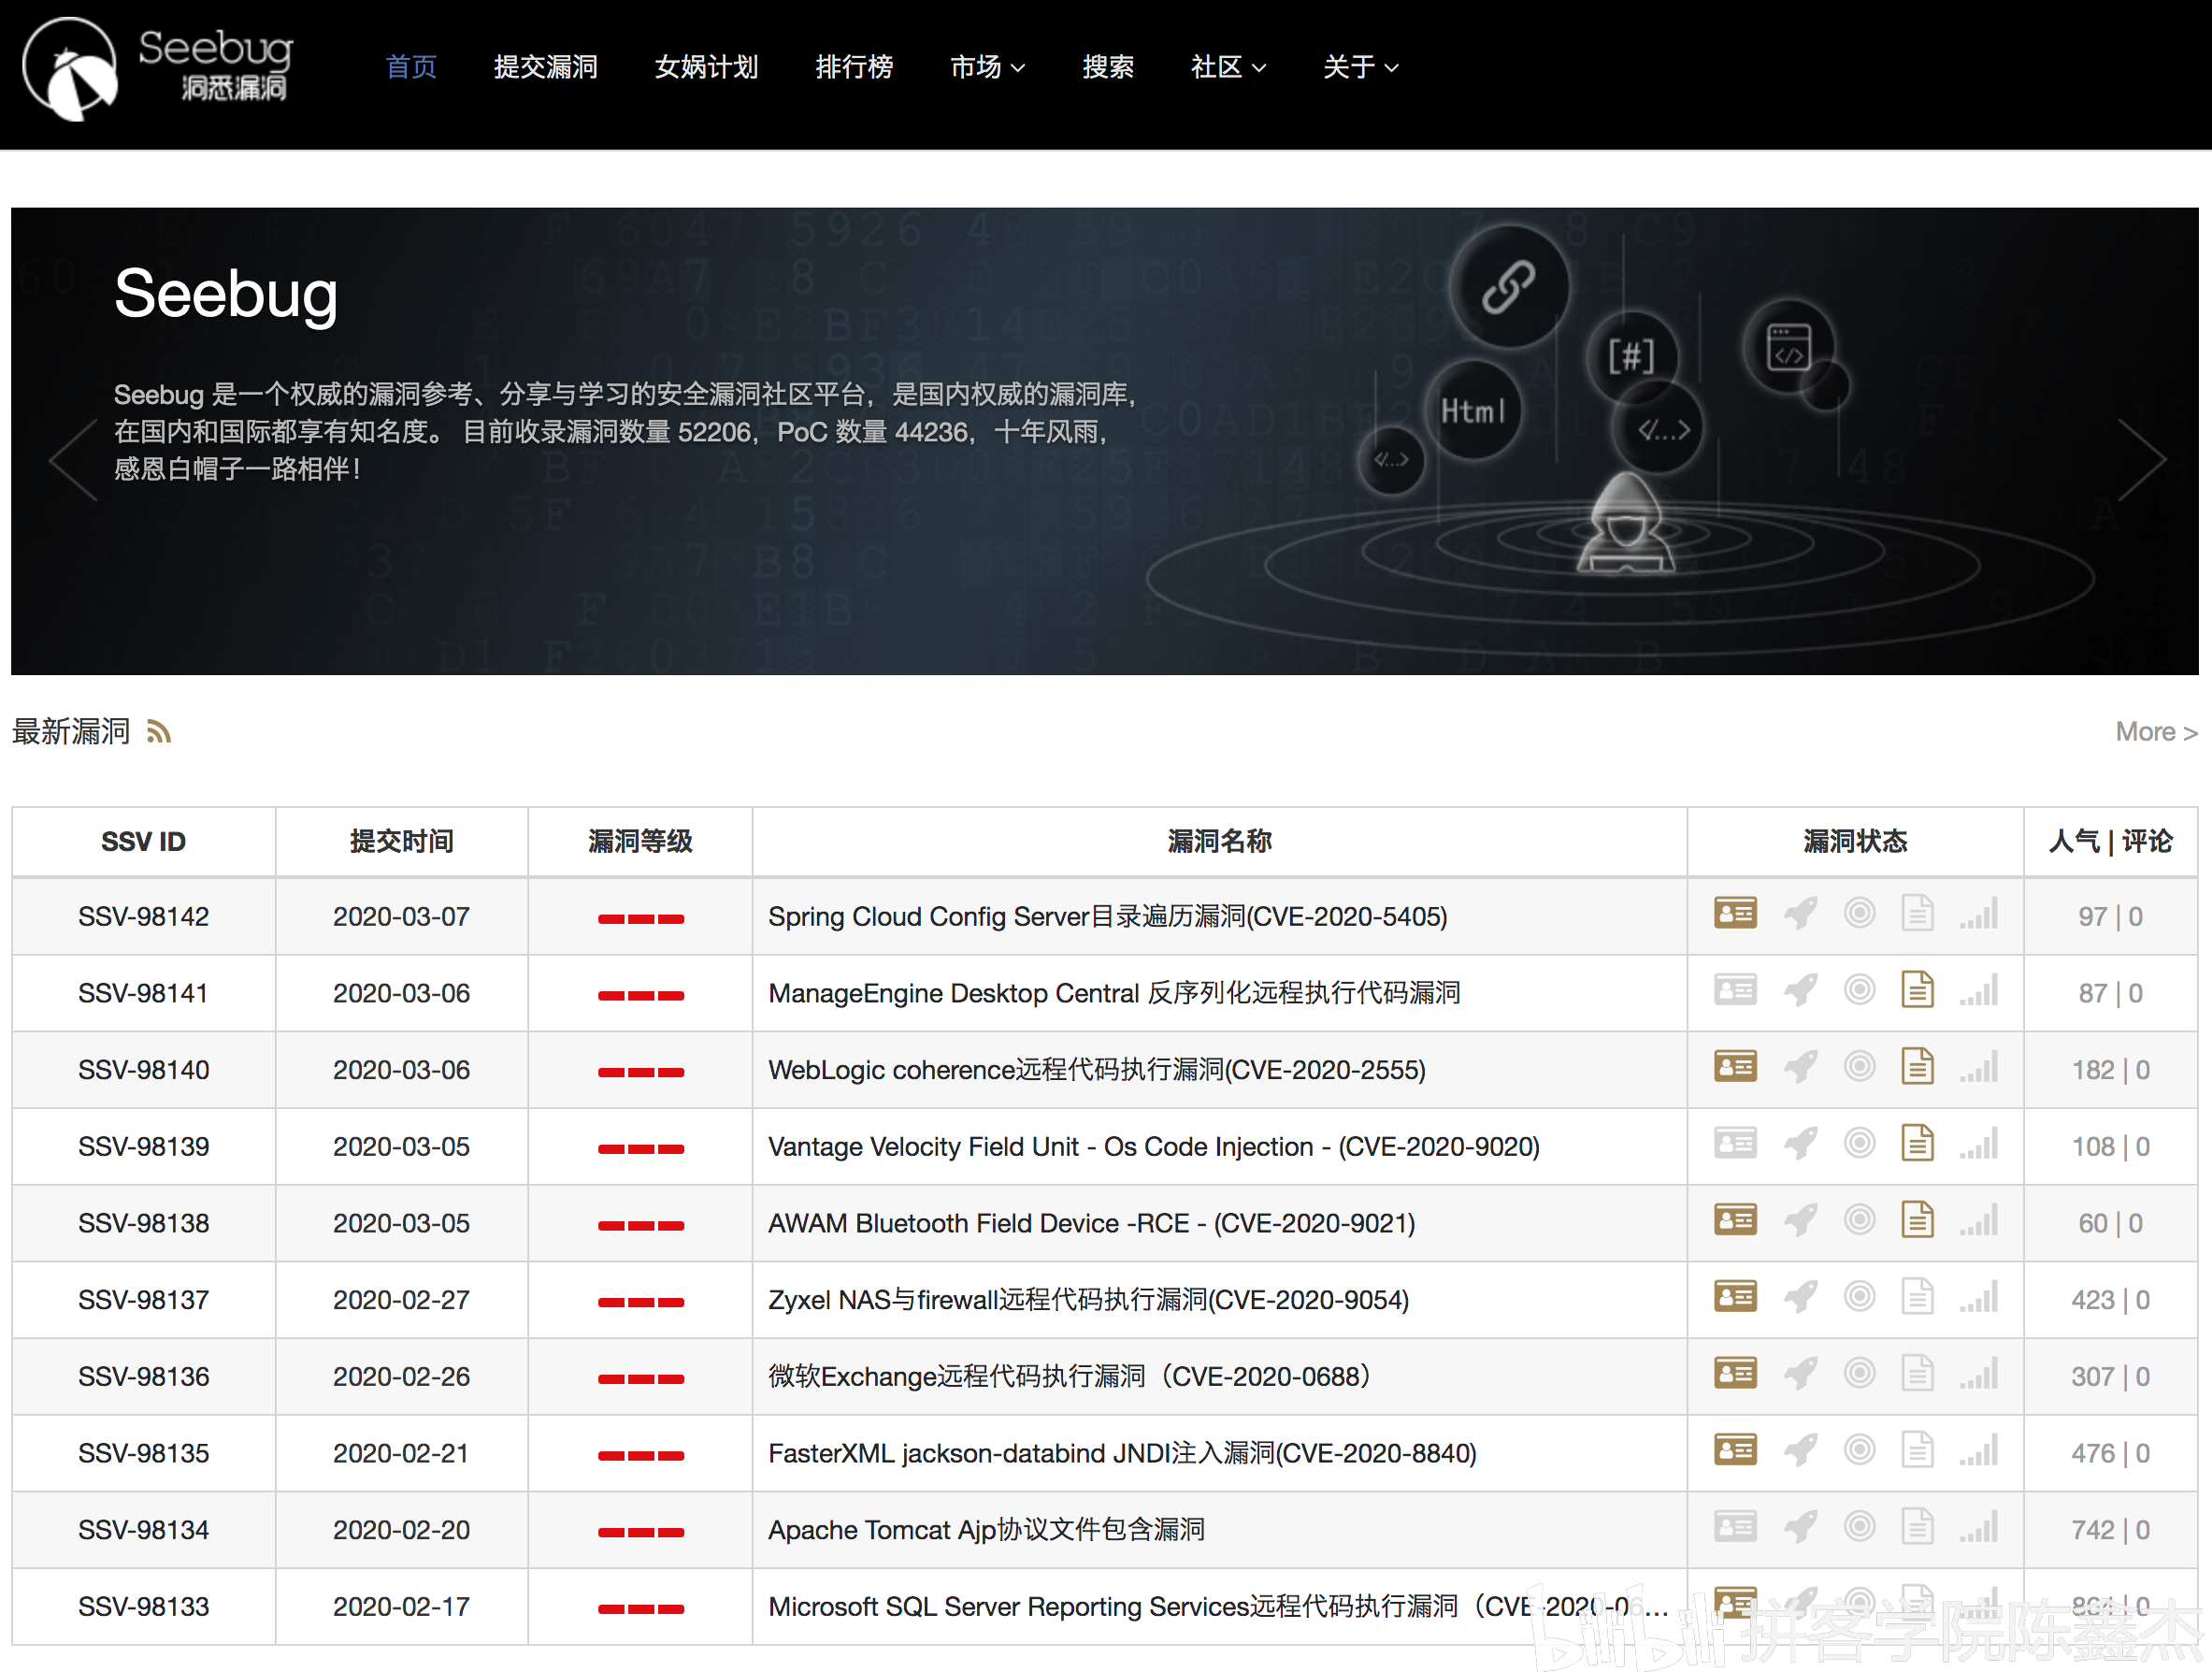2212x1672 pixels.
Task: Click the target circle icon in SSV-98140 row
Action: [1859, 1067]
